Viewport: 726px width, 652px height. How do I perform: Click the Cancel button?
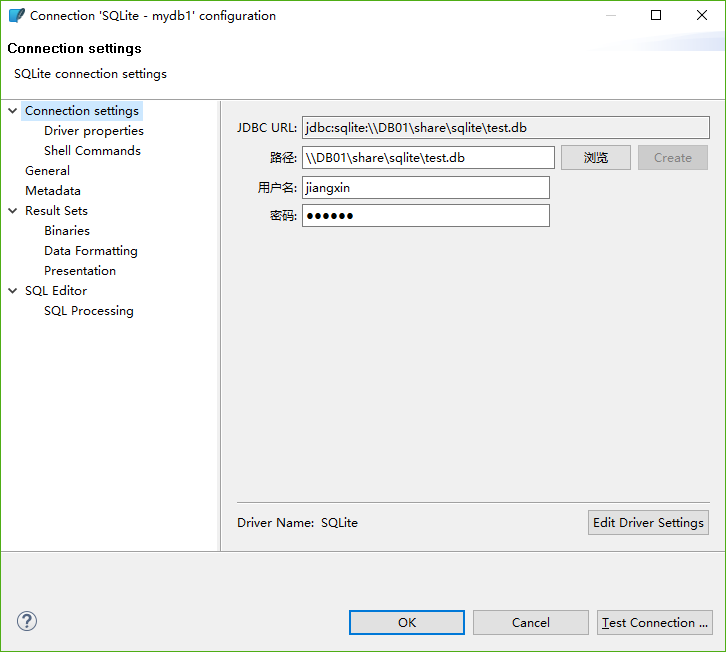pos(531,622)
